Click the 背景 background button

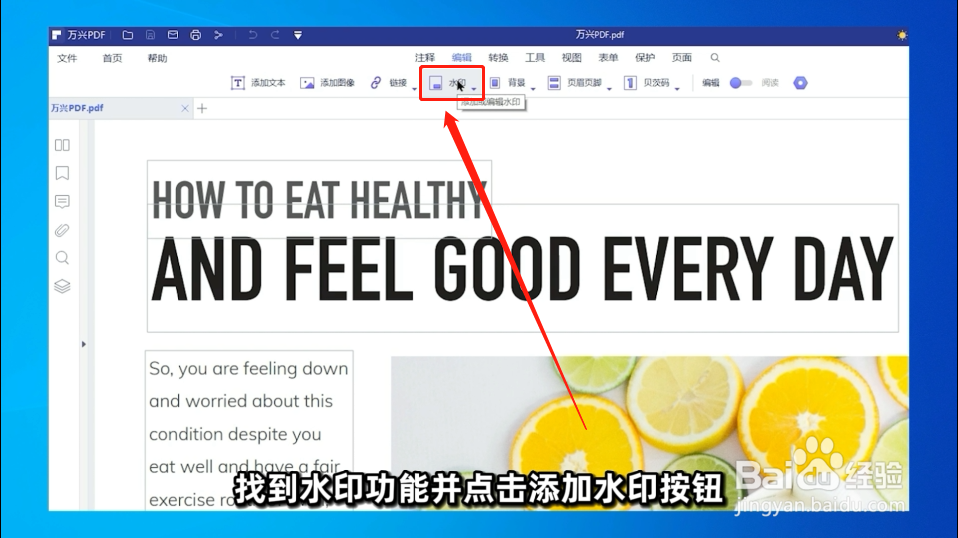(x=507, y=83)
